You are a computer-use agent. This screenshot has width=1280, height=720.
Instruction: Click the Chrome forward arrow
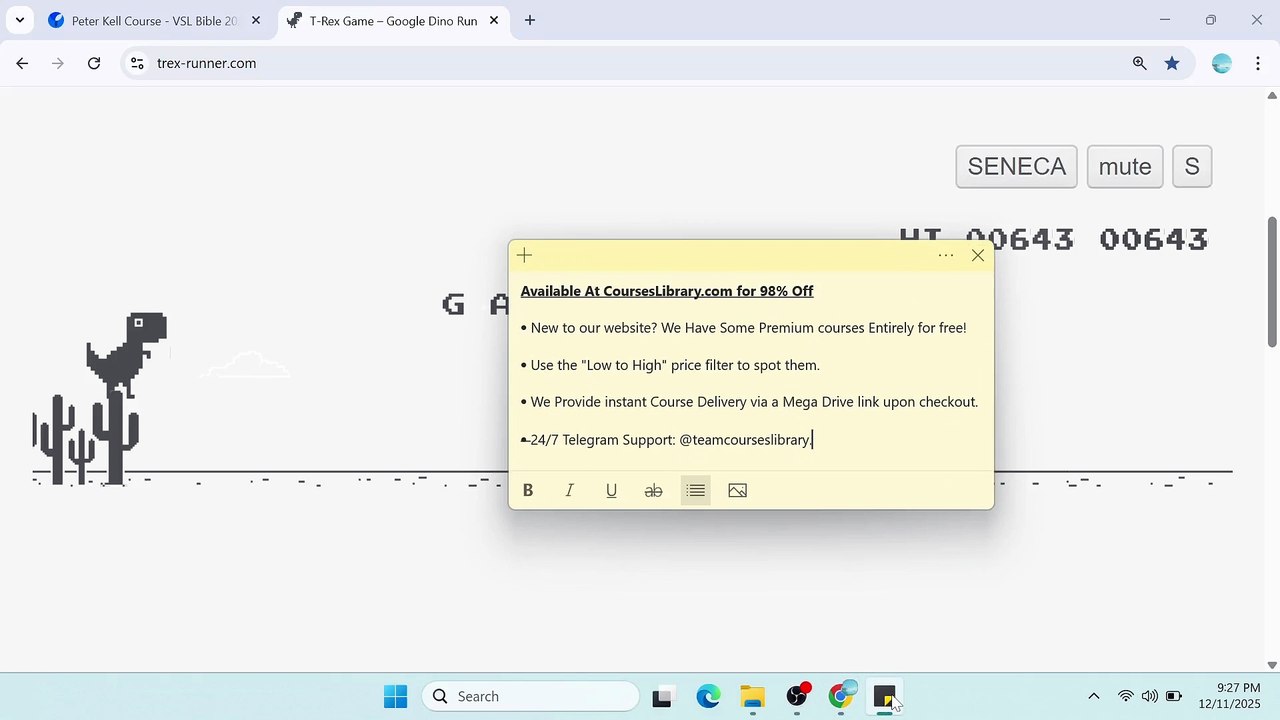click(x=58, y=63)
